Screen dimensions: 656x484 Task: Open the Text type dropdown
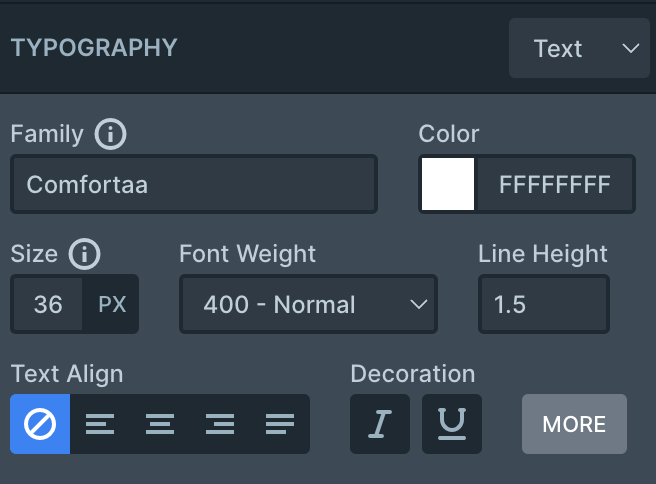point(579,48)
